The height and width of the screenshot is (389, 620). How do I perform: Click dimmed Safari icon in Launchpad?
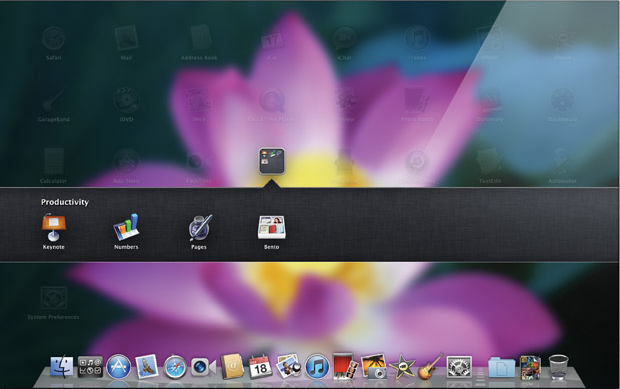click(x=53, y=38)
